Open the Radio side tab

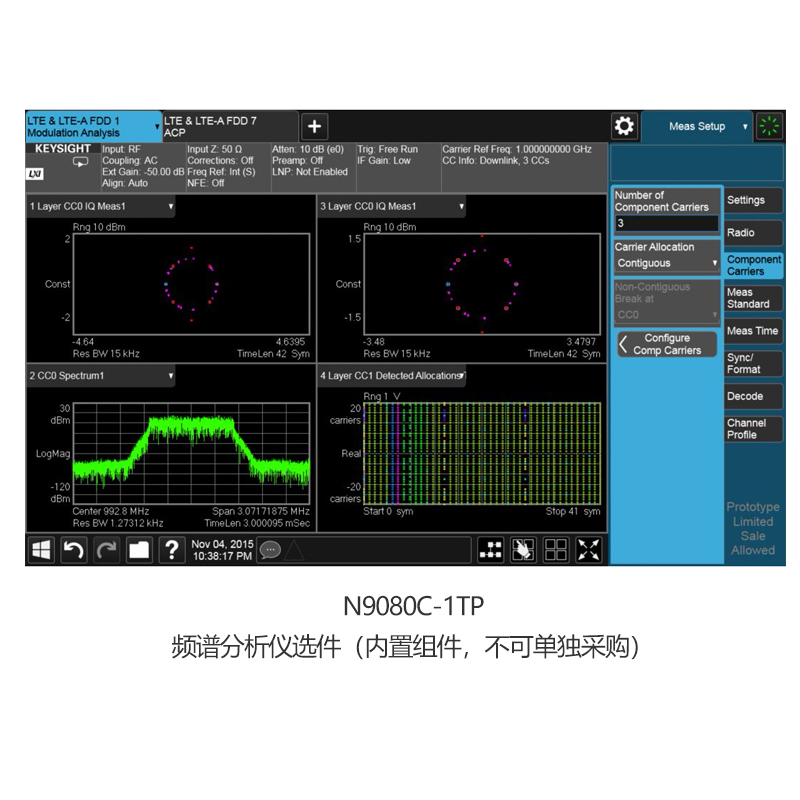click(x=753, y=233)
